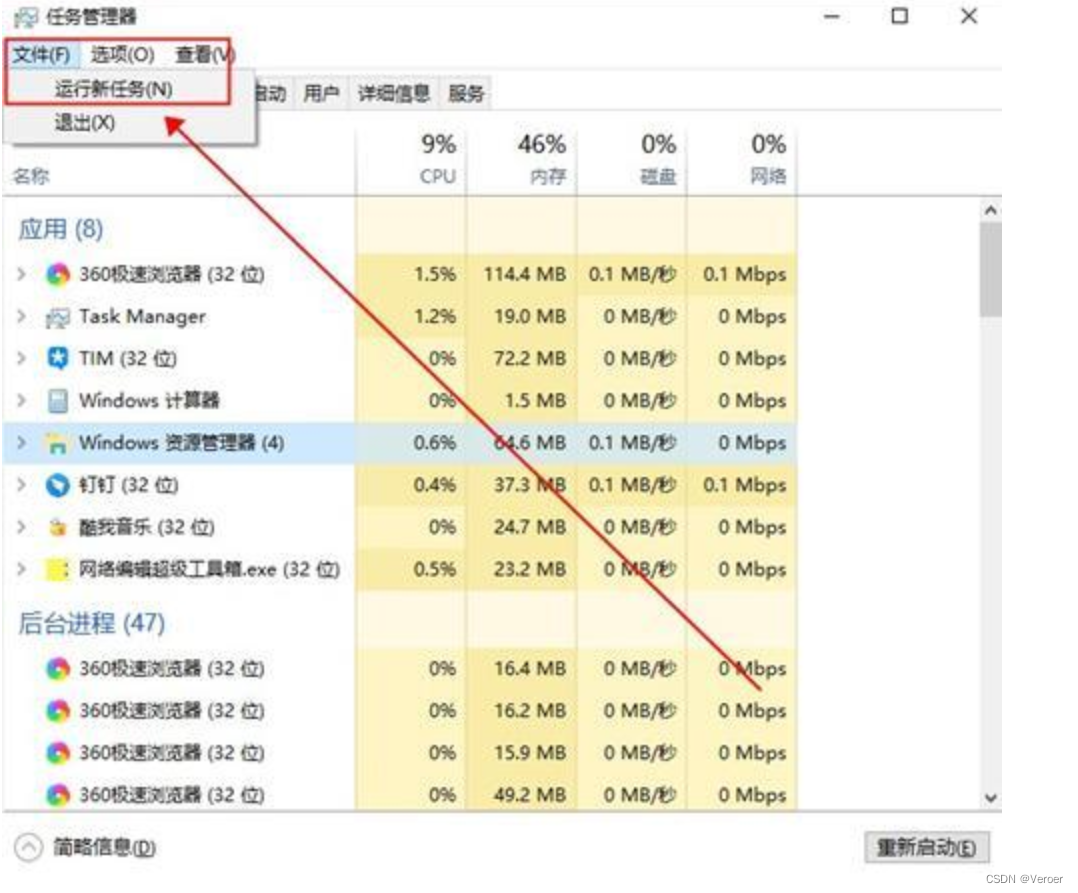Click the 1.5 MB value for Windows 计算器
Image resolution: width=1078 pixels, height=893 pixels.
tap(536, 400)
